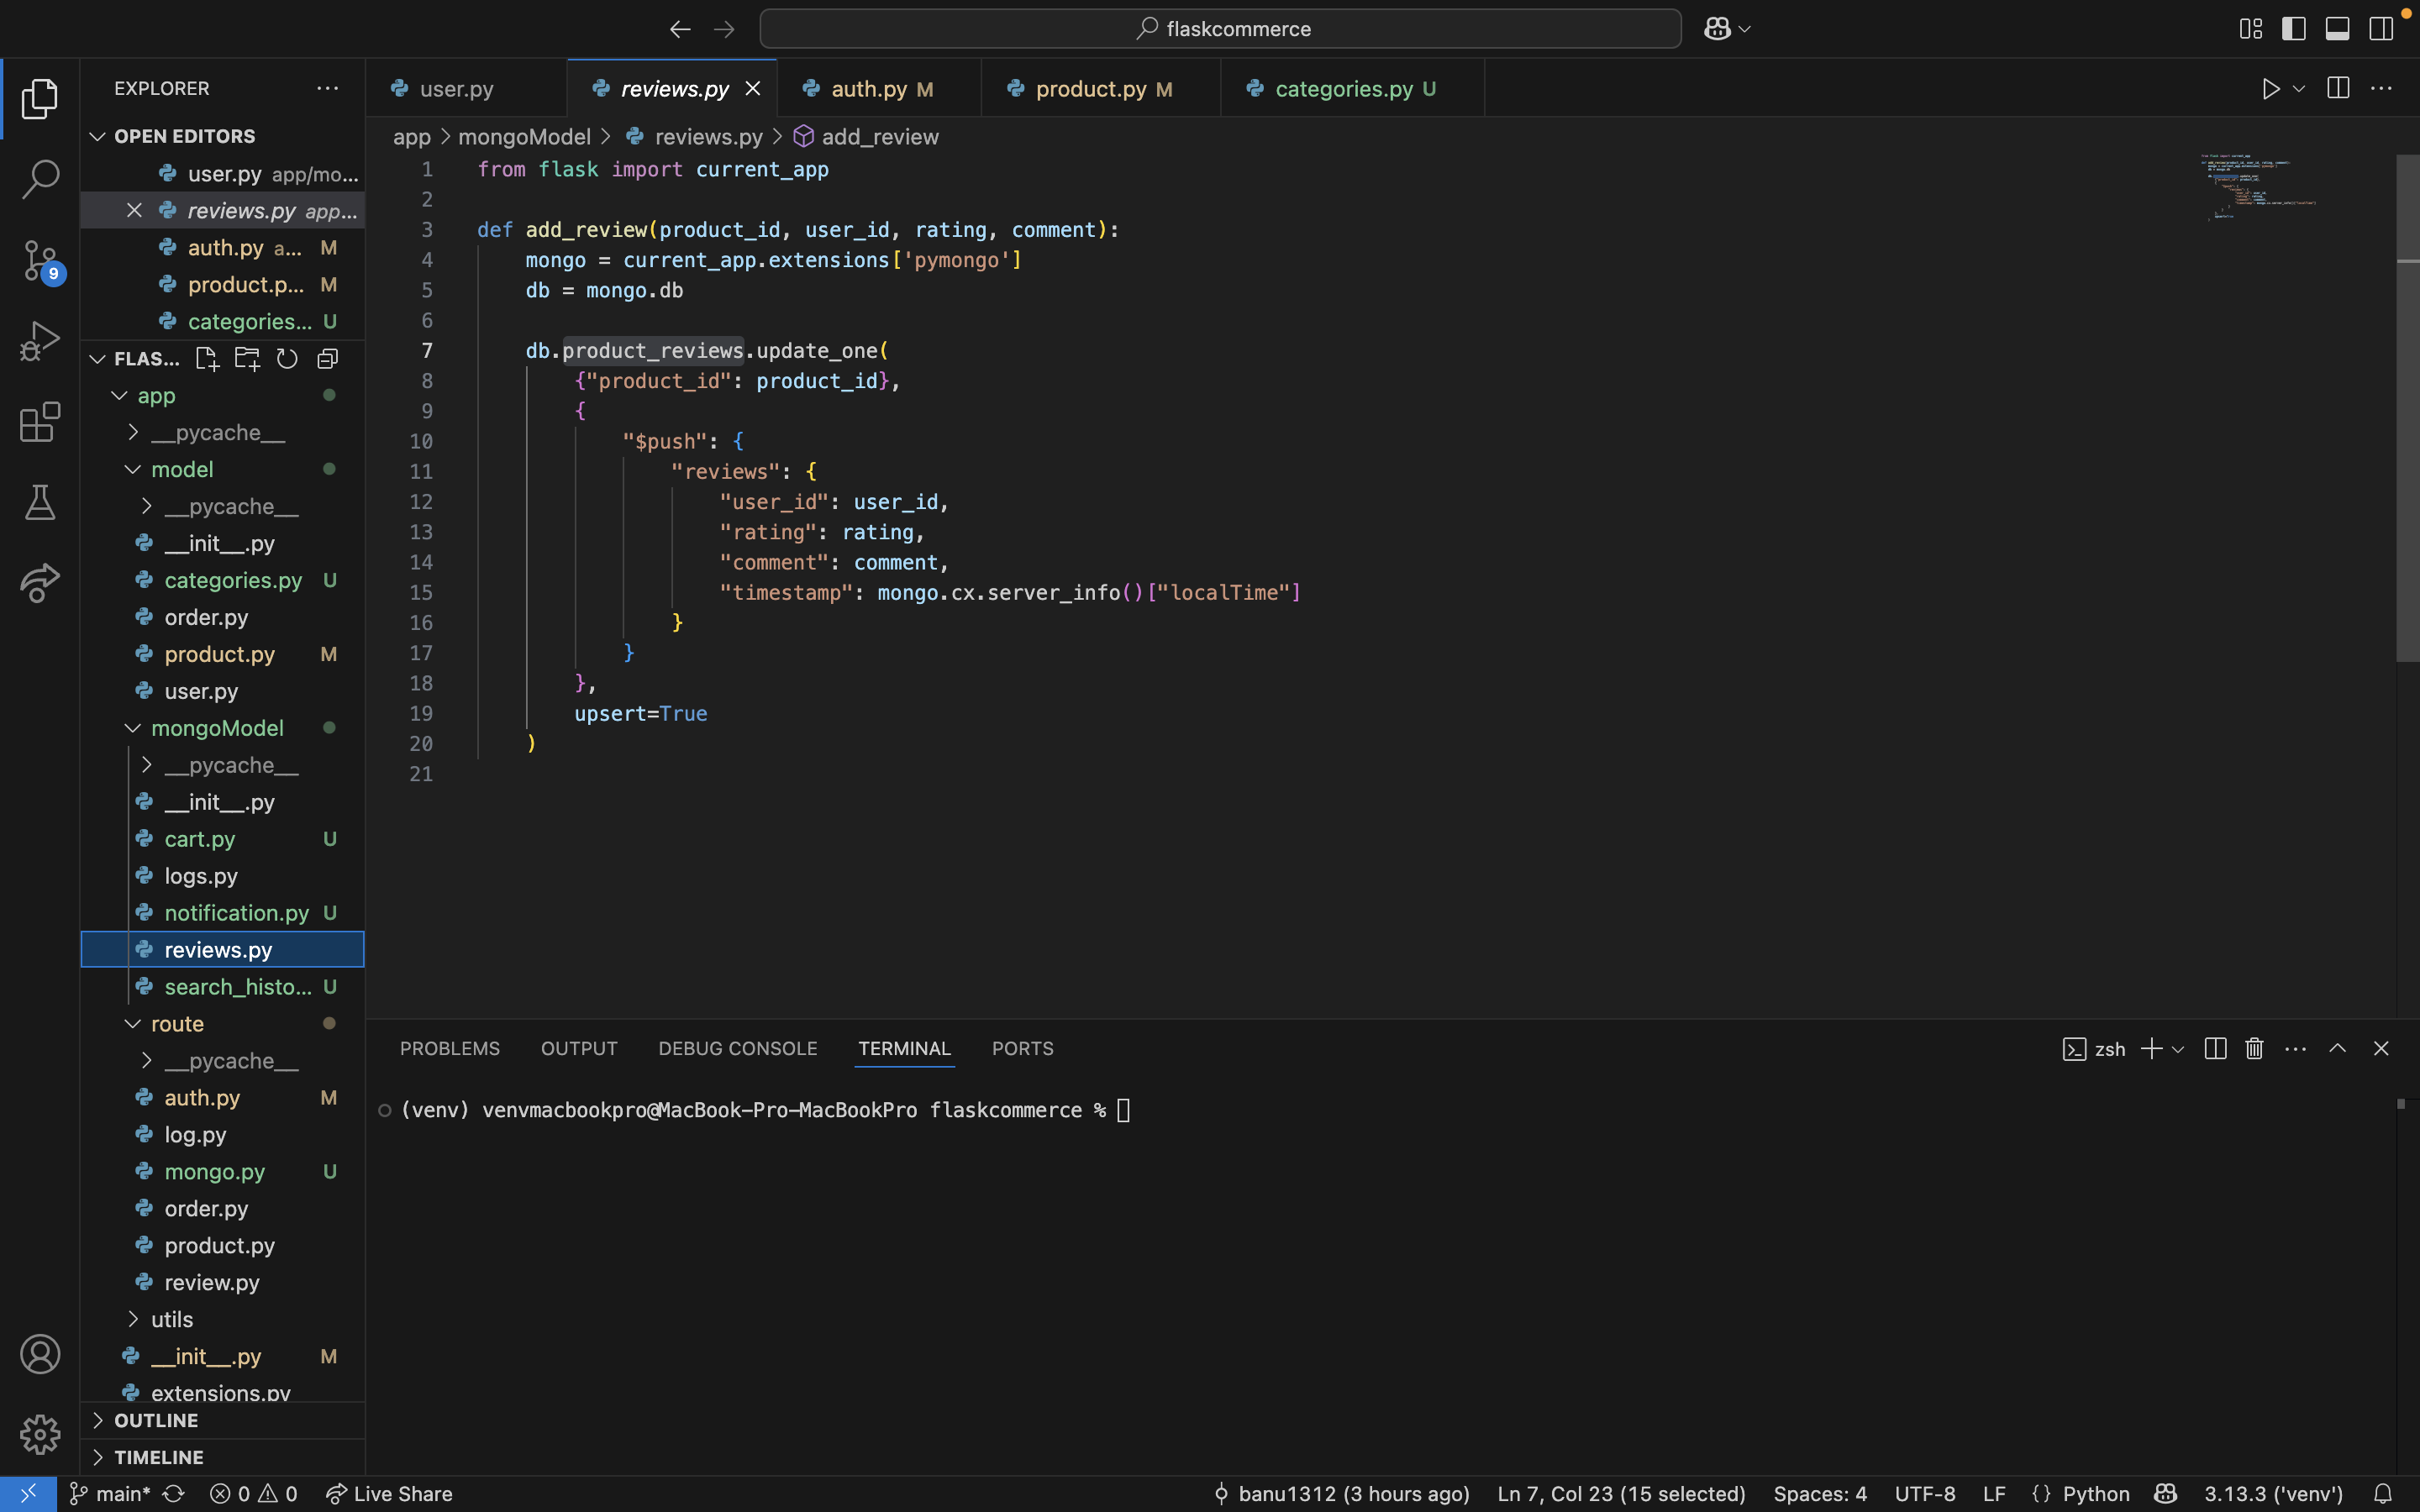Expand the TIMELINE section
Image resolution: width=2420 pixels, height=1512 pixels.
97,1457
